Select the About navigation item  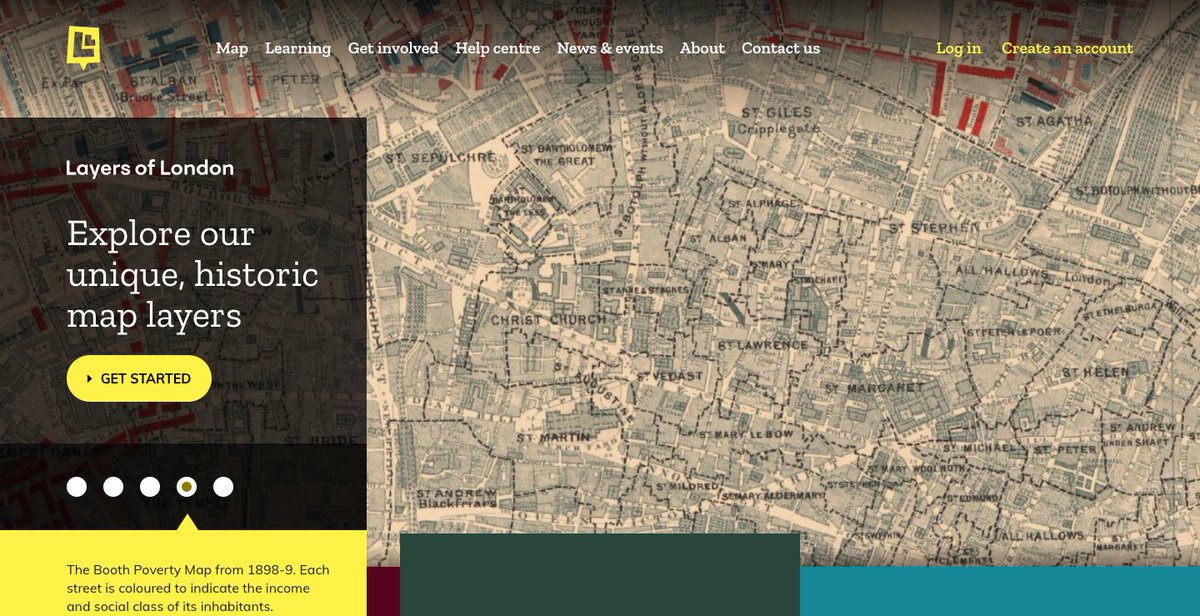click(x=702, y=47)
